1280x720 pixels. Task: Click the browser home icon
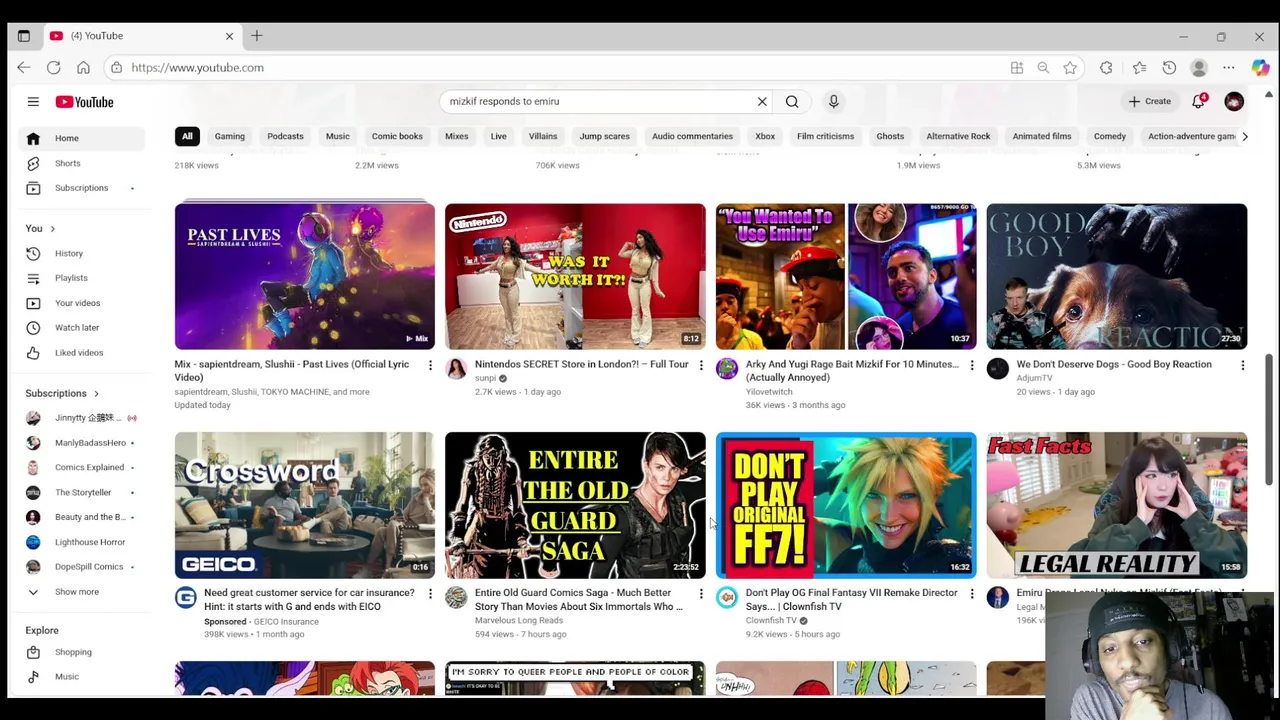tap(83, 67)
